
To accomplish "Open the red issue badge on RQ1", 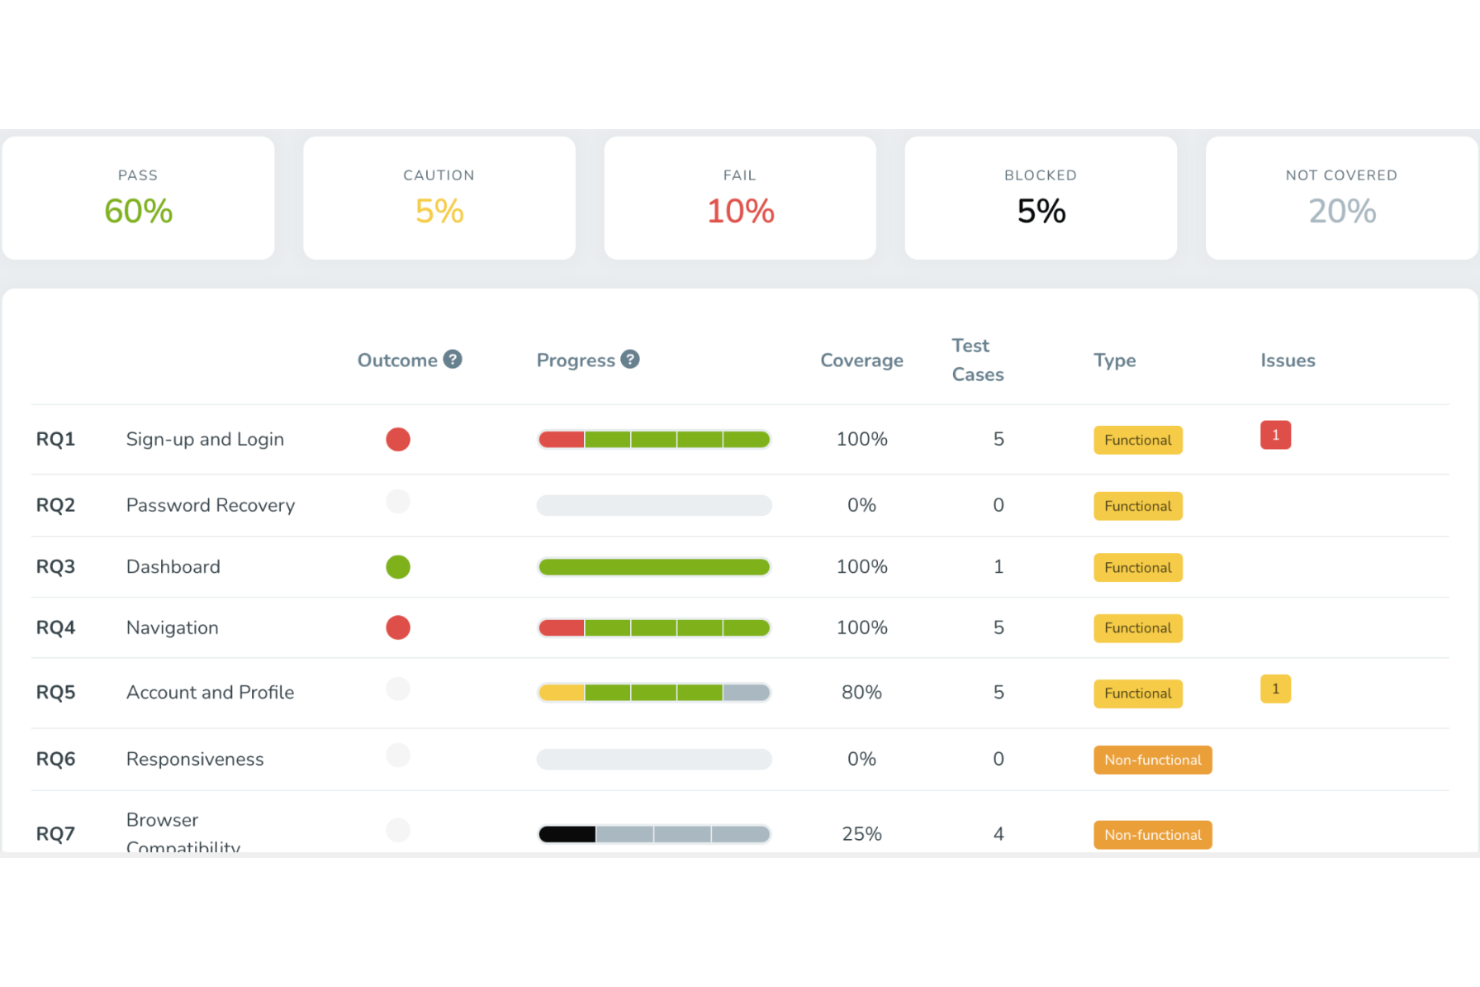I will tap(1275, 435).
